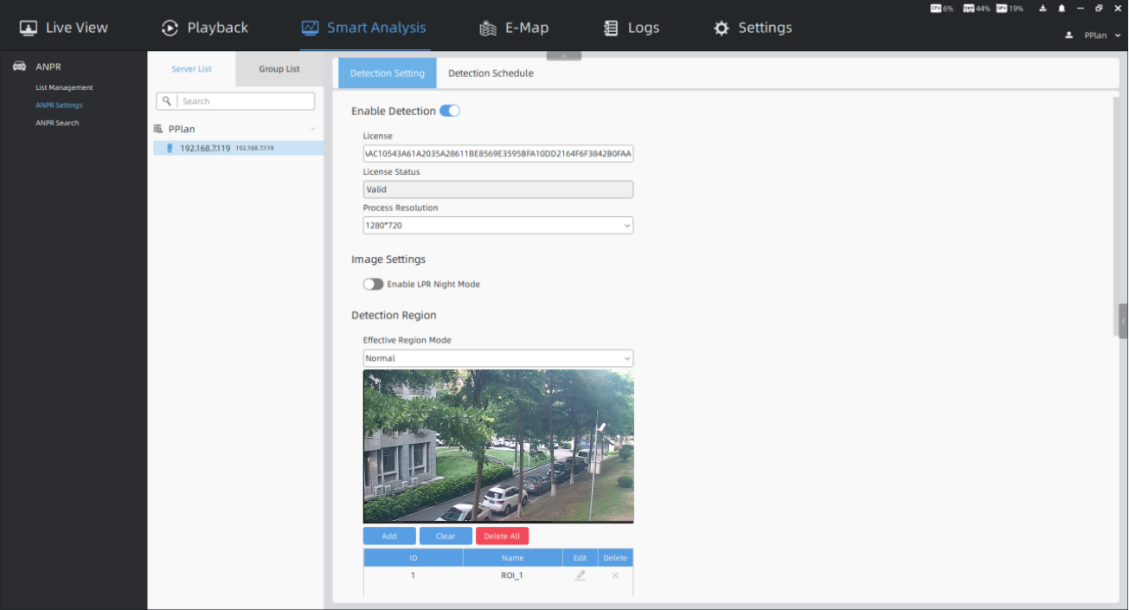Click the red Delete All button
The image size is (1129, 610).
(x=502, y=536)
